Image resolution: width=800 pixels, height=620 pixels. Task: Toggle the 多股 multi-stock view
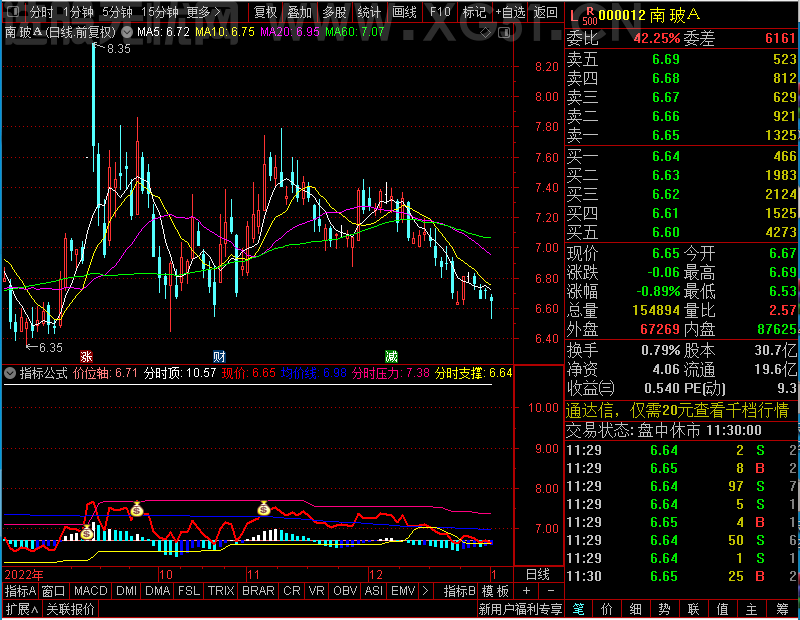pos(334,12)
